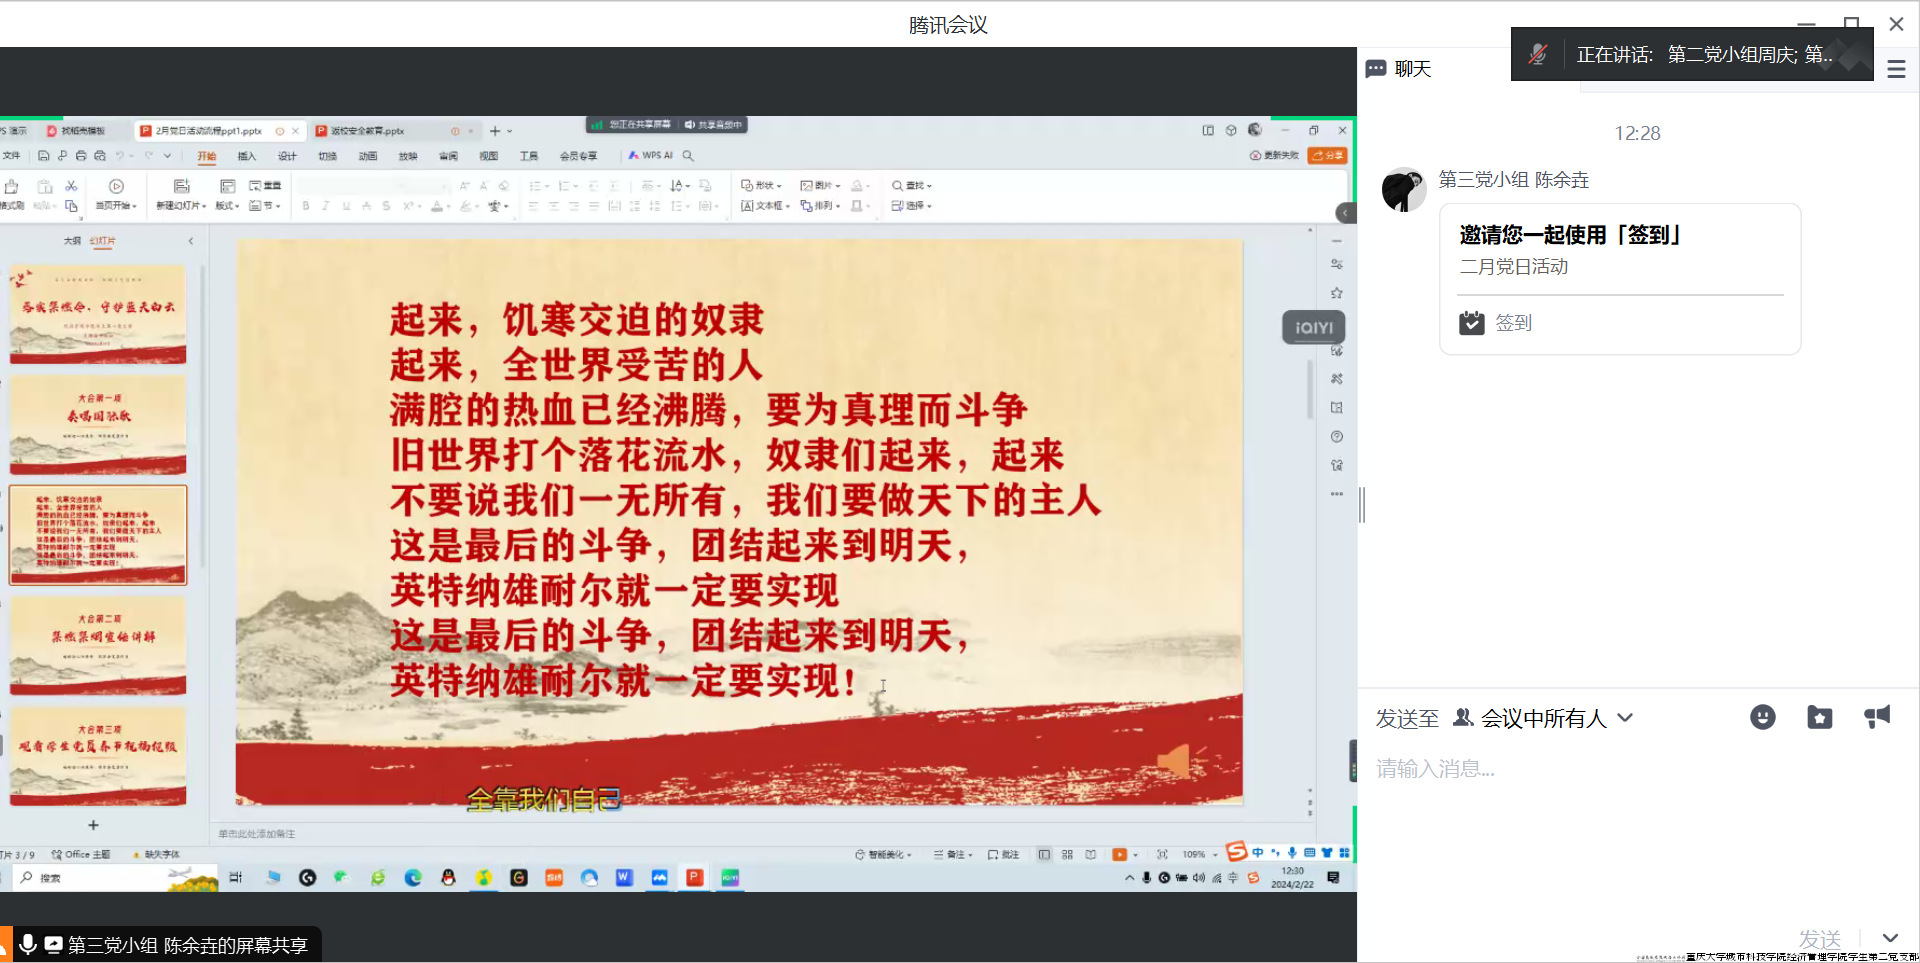
Task: Click the calendar check-in icon in the card
Action: [1471, 323]
